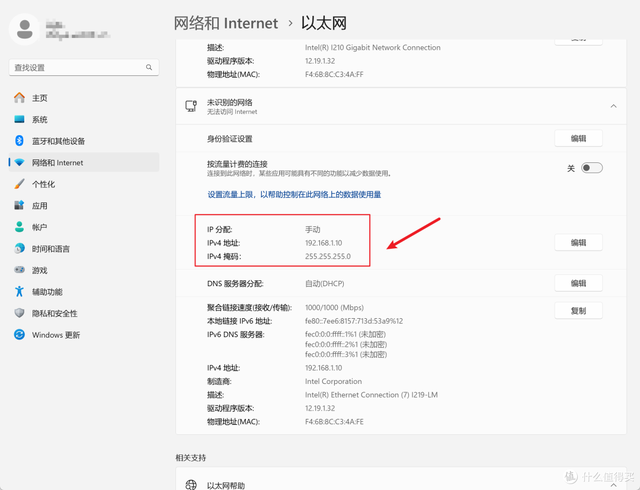The width and height of the screenshot is (640, 490).
Task: Click the Bluetooth and devices icon
Action: [19, 141]
